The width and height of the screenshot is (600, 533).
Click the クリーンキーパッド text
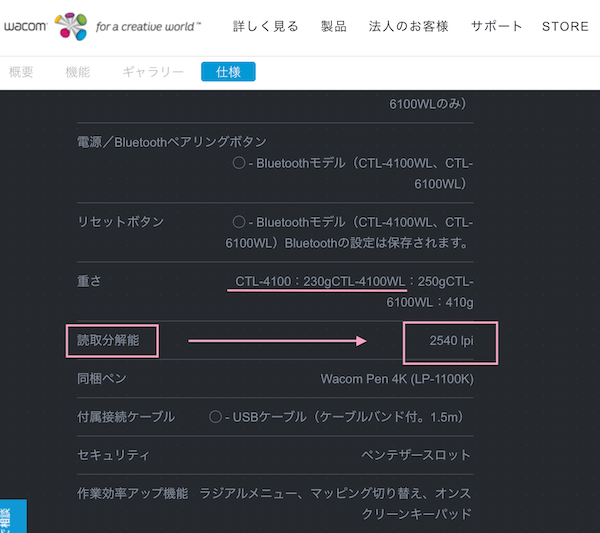pos(416,514)
